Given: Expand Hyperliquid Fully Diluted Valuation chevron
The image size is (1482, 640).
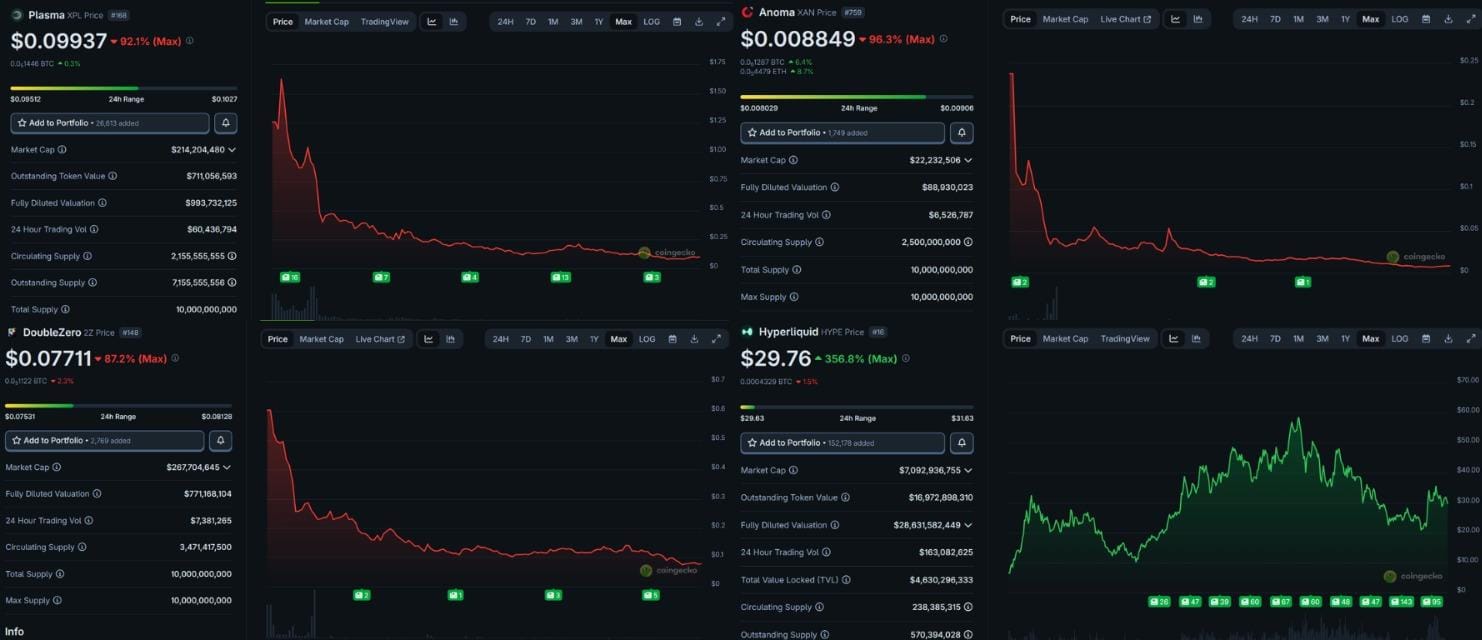Looking at the screenshot, I should (x=968, y=525).
